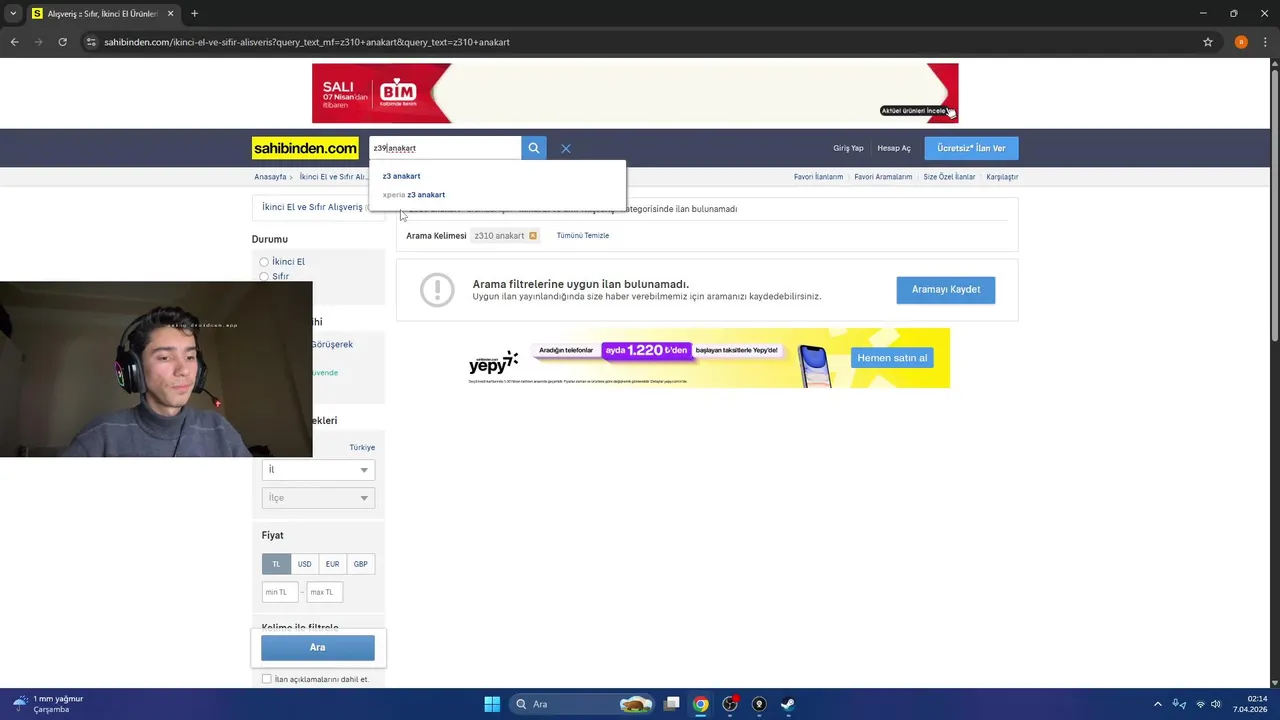Viewport: 1280px width, 720px height.
Task: Bookmark this page with the star icon
Action: tap(1208, 42)
